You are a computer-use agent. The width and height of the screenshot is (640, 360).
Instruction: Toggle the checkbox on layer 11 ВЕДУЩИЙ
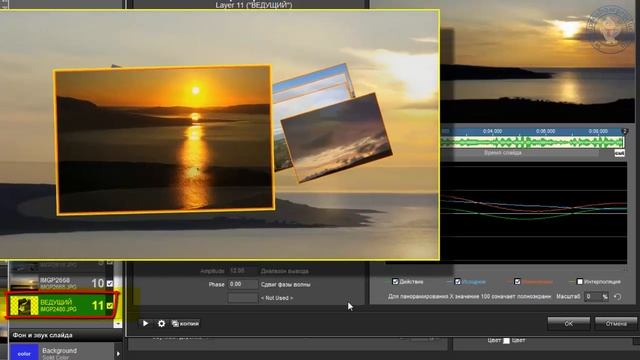pyautogui.click(x=110, y=305)
